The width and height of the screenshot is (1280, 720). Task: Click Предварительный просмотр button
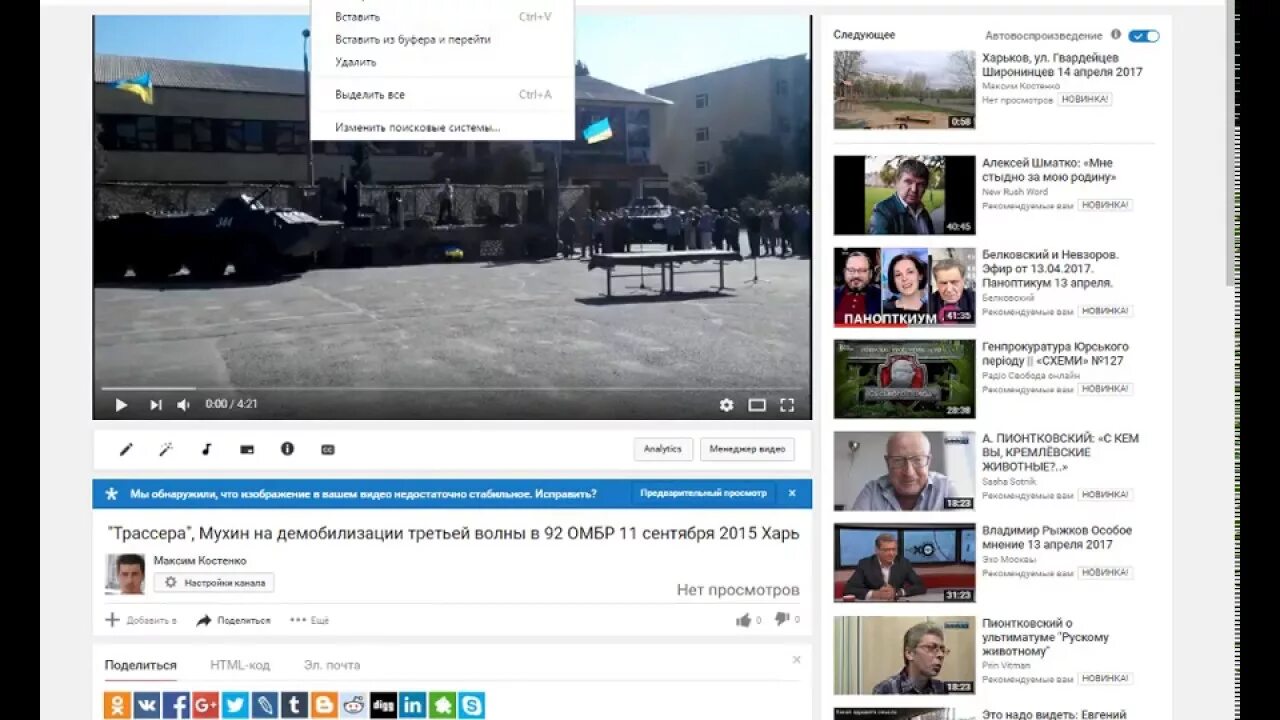click(x=704, y=493)
